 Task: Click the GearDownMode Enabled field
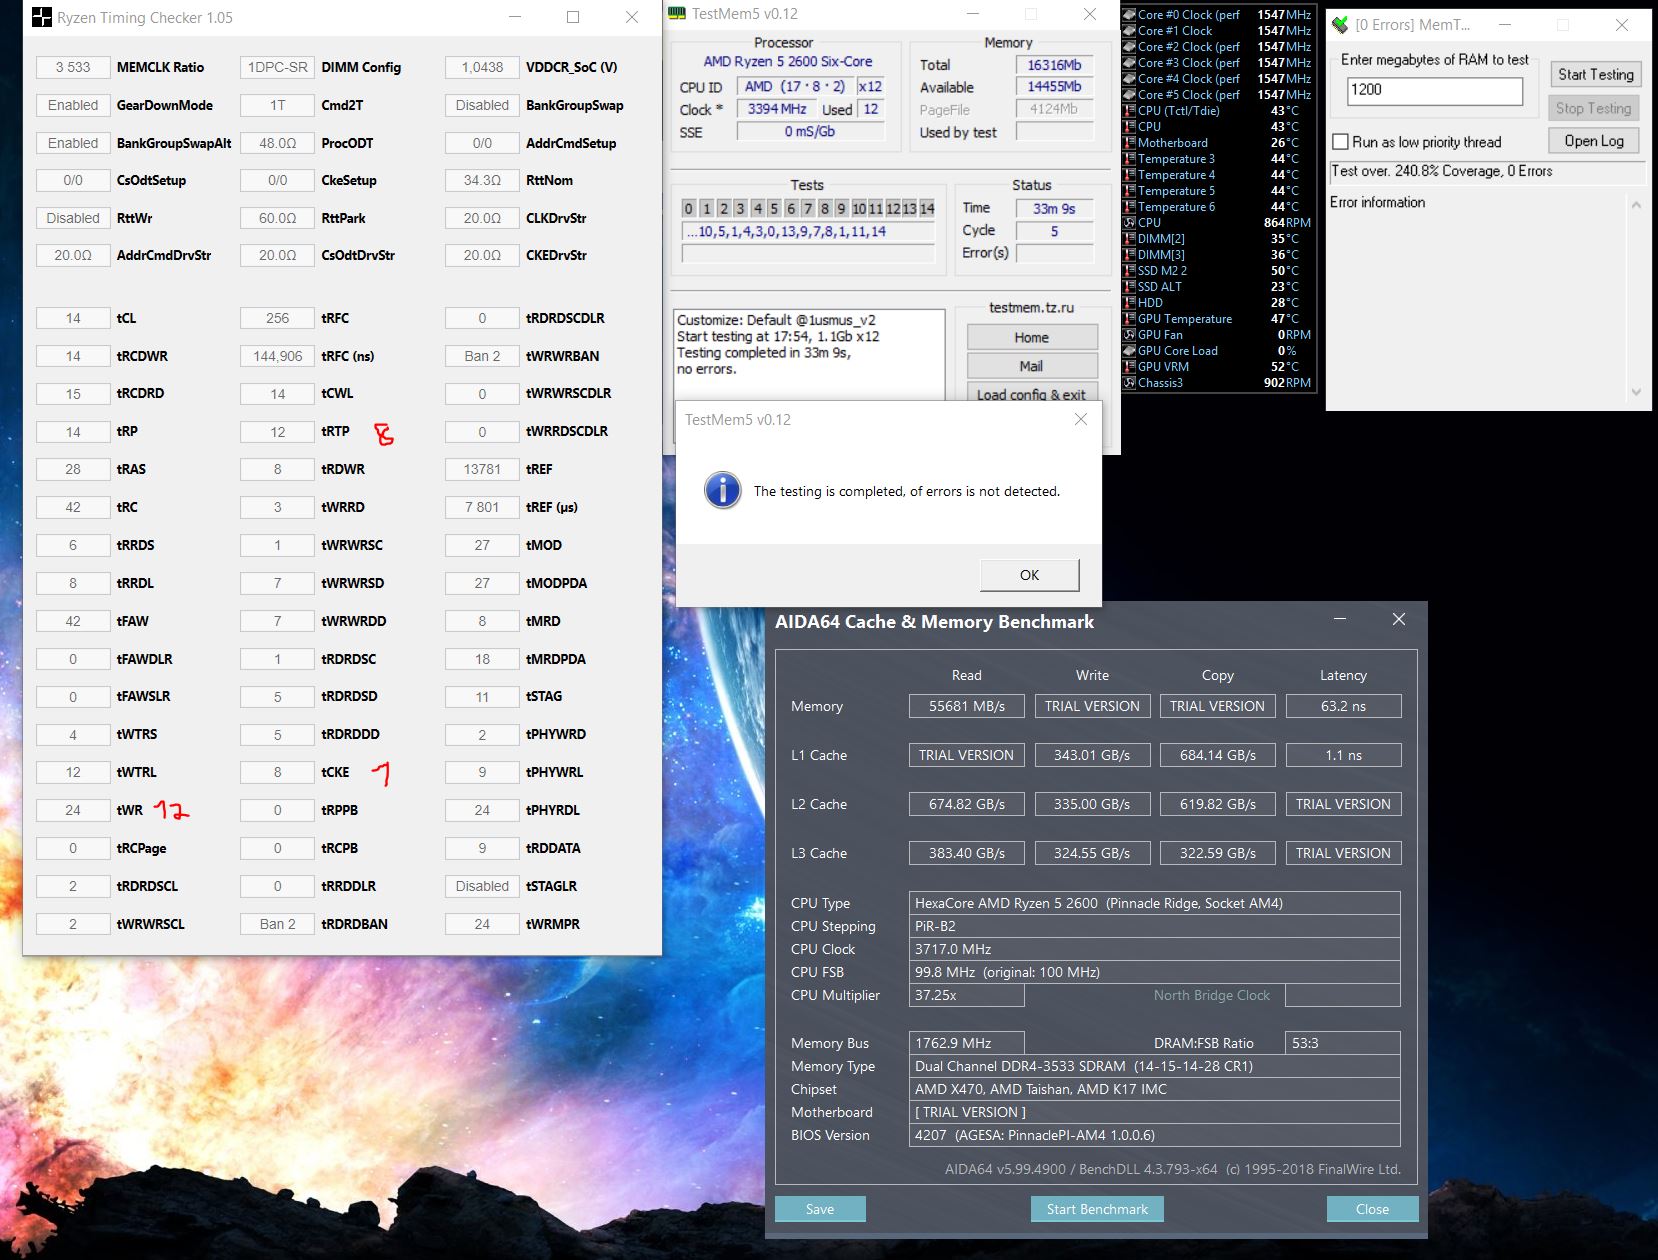pos(73,105)
